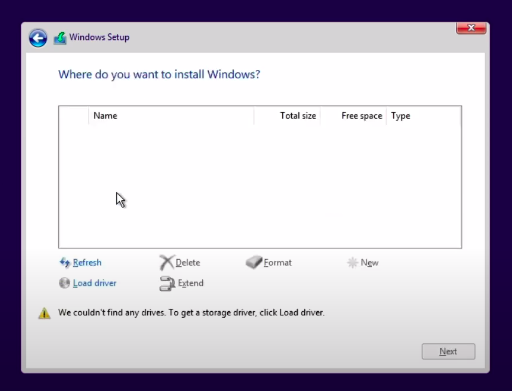Viewport: 512px width, 391px height.
Task: Click the Refresh arrows icon
Action: point(65,263)
